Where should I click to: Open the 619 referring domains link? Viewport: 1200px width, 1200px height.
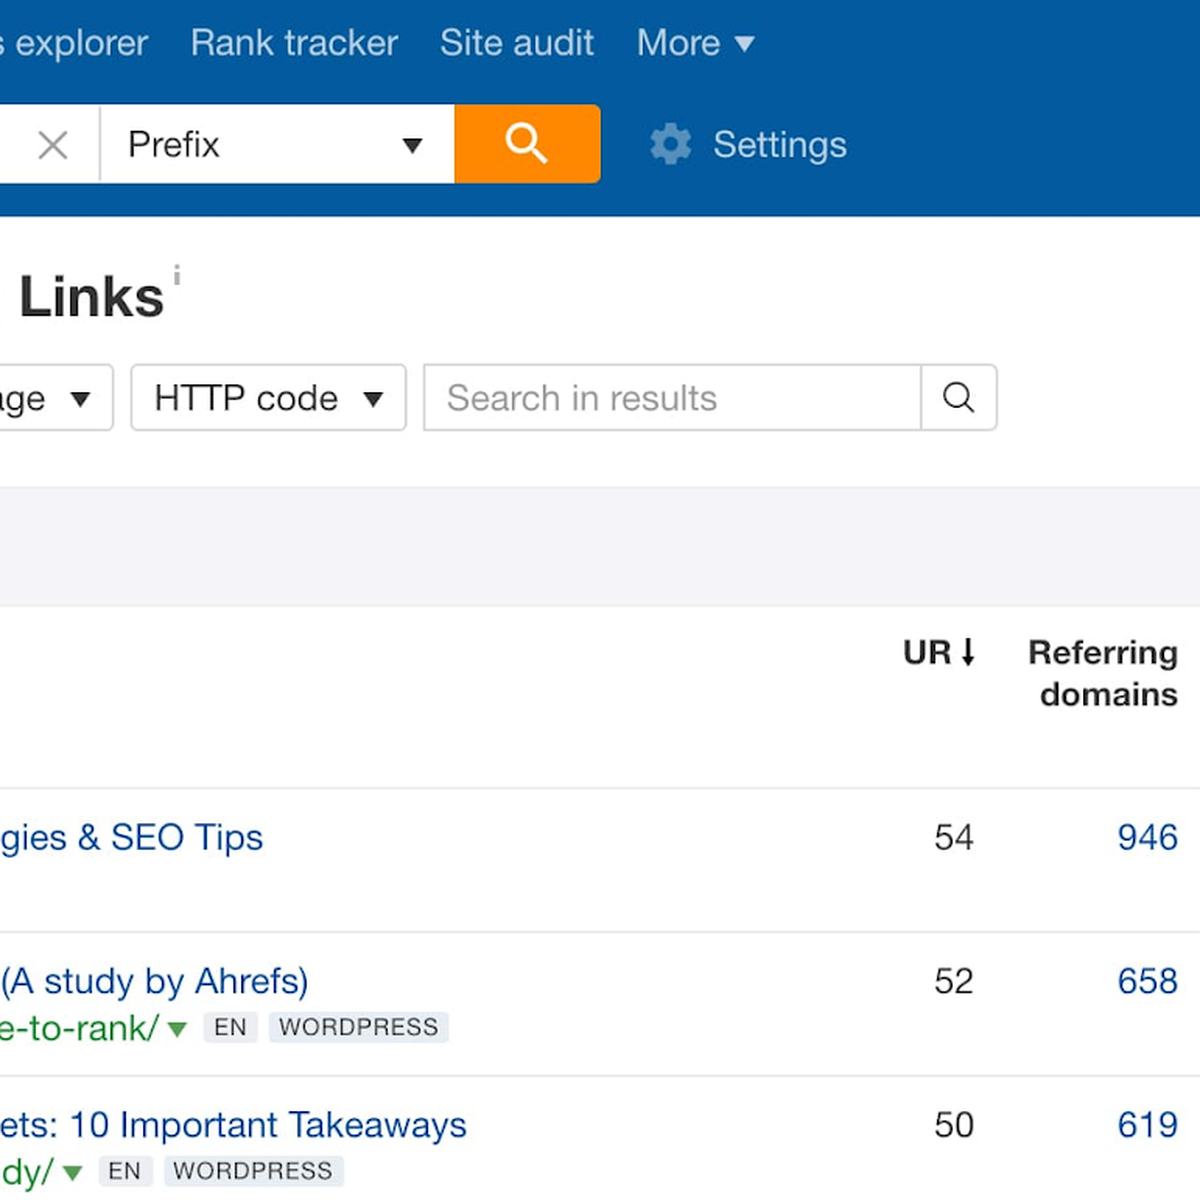(1147, 1125)
